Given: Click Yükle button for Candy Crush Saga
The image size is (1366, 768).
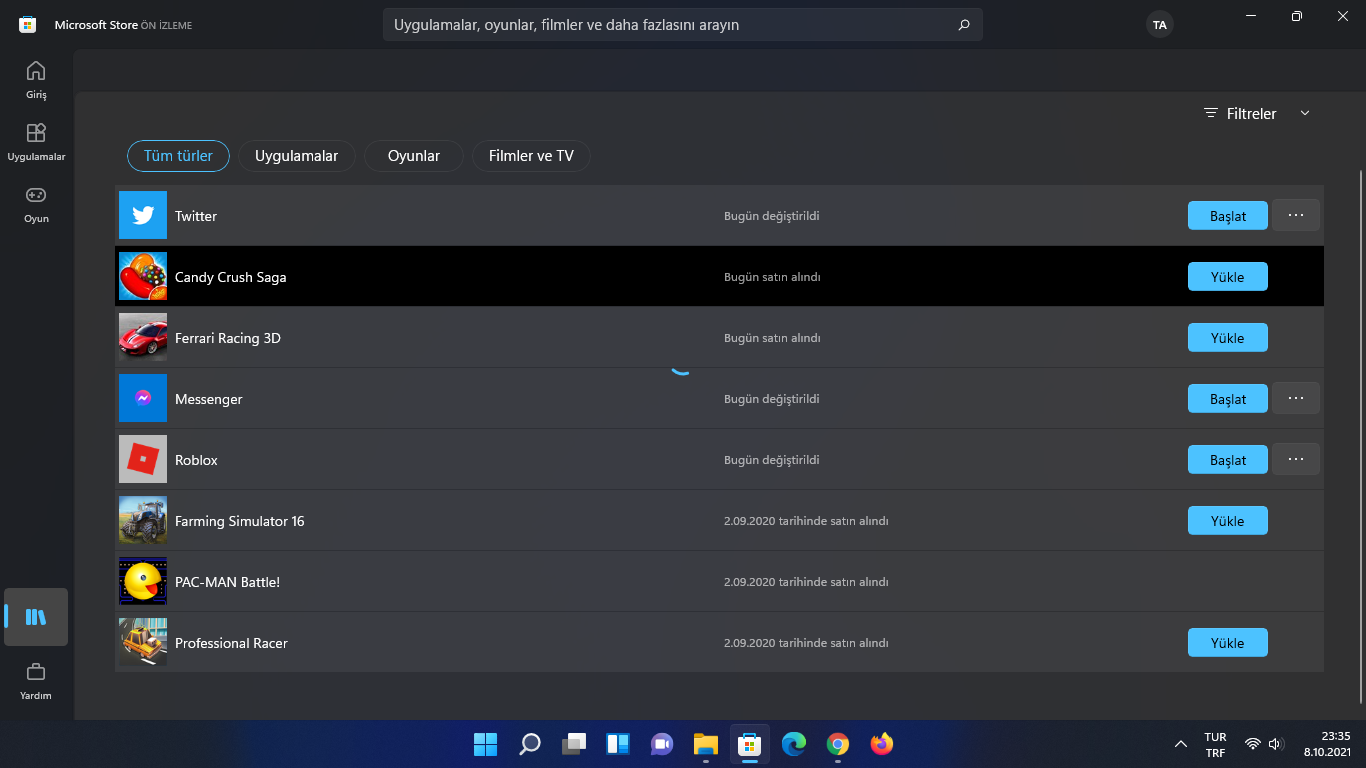Looking at the screenshot, I should pyautogui.click(x=1228, y=276).
